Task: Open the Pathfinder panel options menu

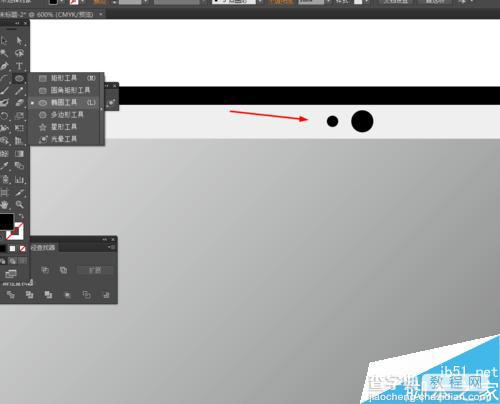Action: tap(111, 247)
